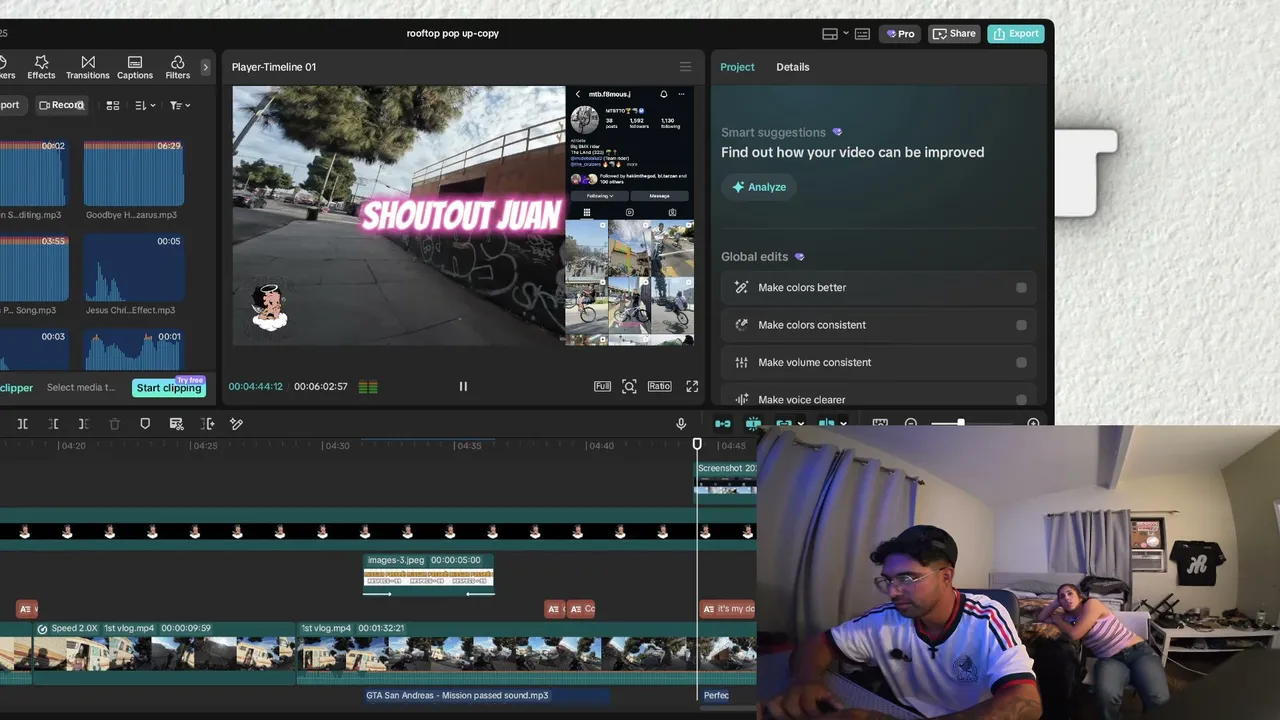Select the delete right trim tool
The height and width of the screenshot is (720, 1280).
pyautogui.click(x=84, y=424)
